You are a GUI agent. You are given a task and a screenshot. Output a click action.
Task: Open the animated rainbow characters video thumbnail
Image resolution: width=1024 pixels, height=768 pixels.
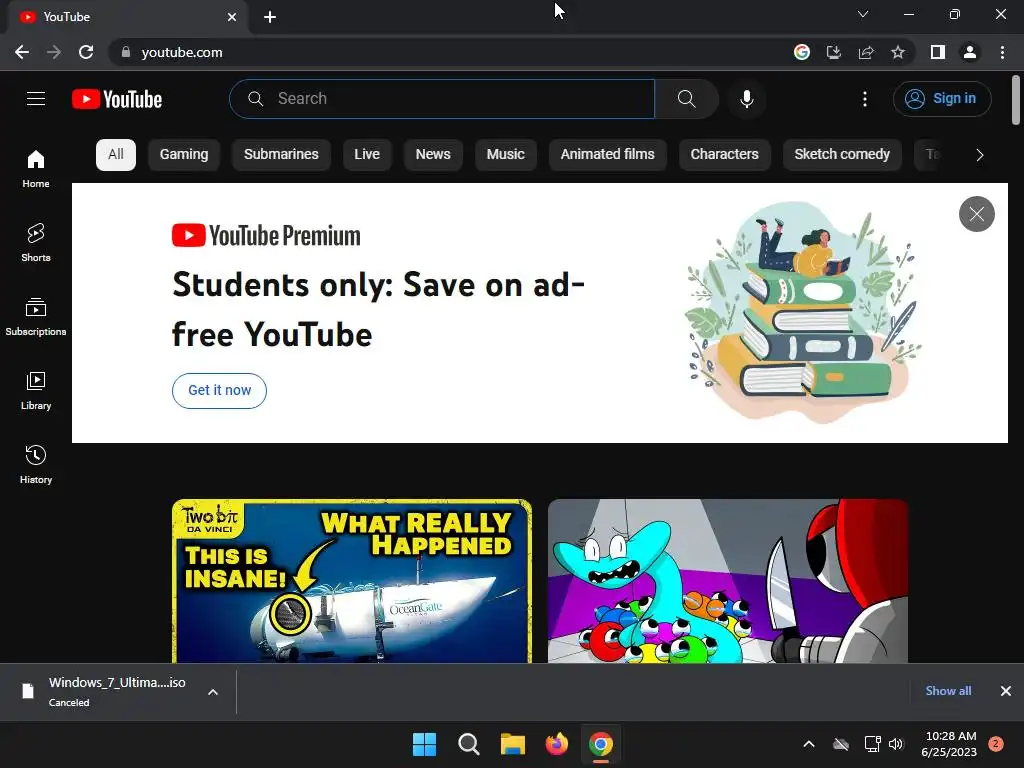click(728, 581)
